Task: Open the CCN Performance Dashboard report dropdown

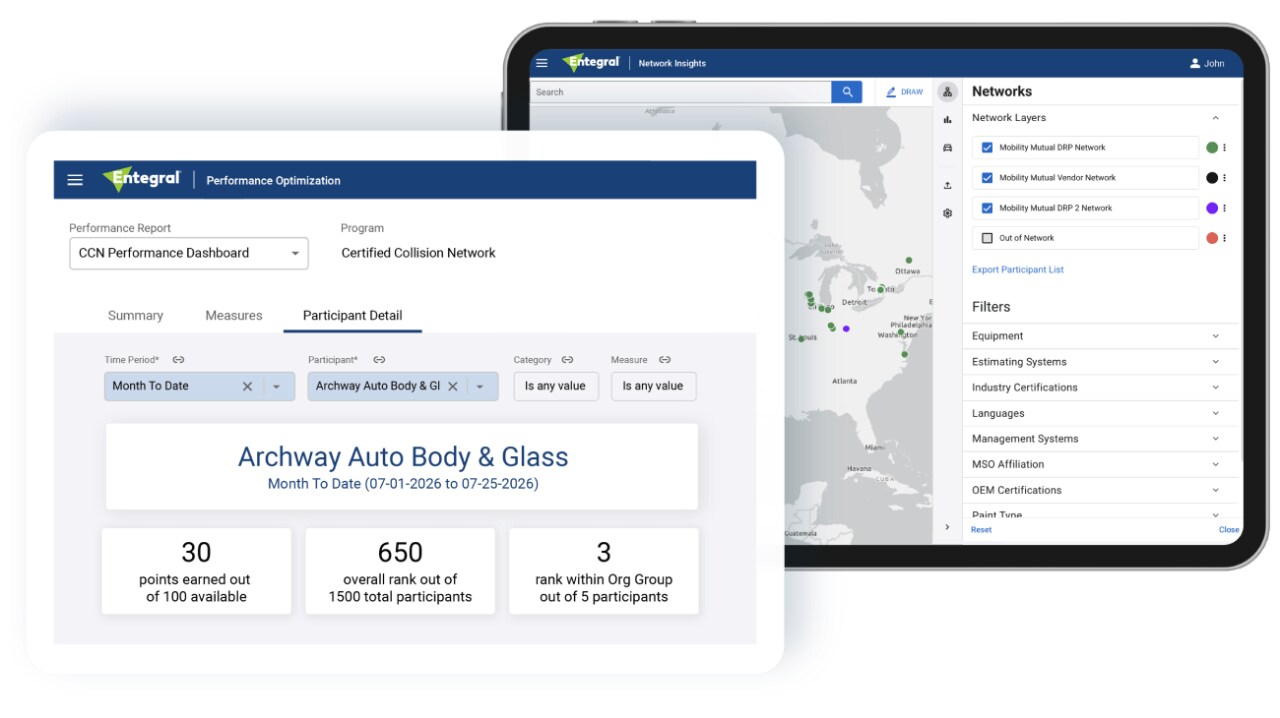Action: tap(189, 253)
